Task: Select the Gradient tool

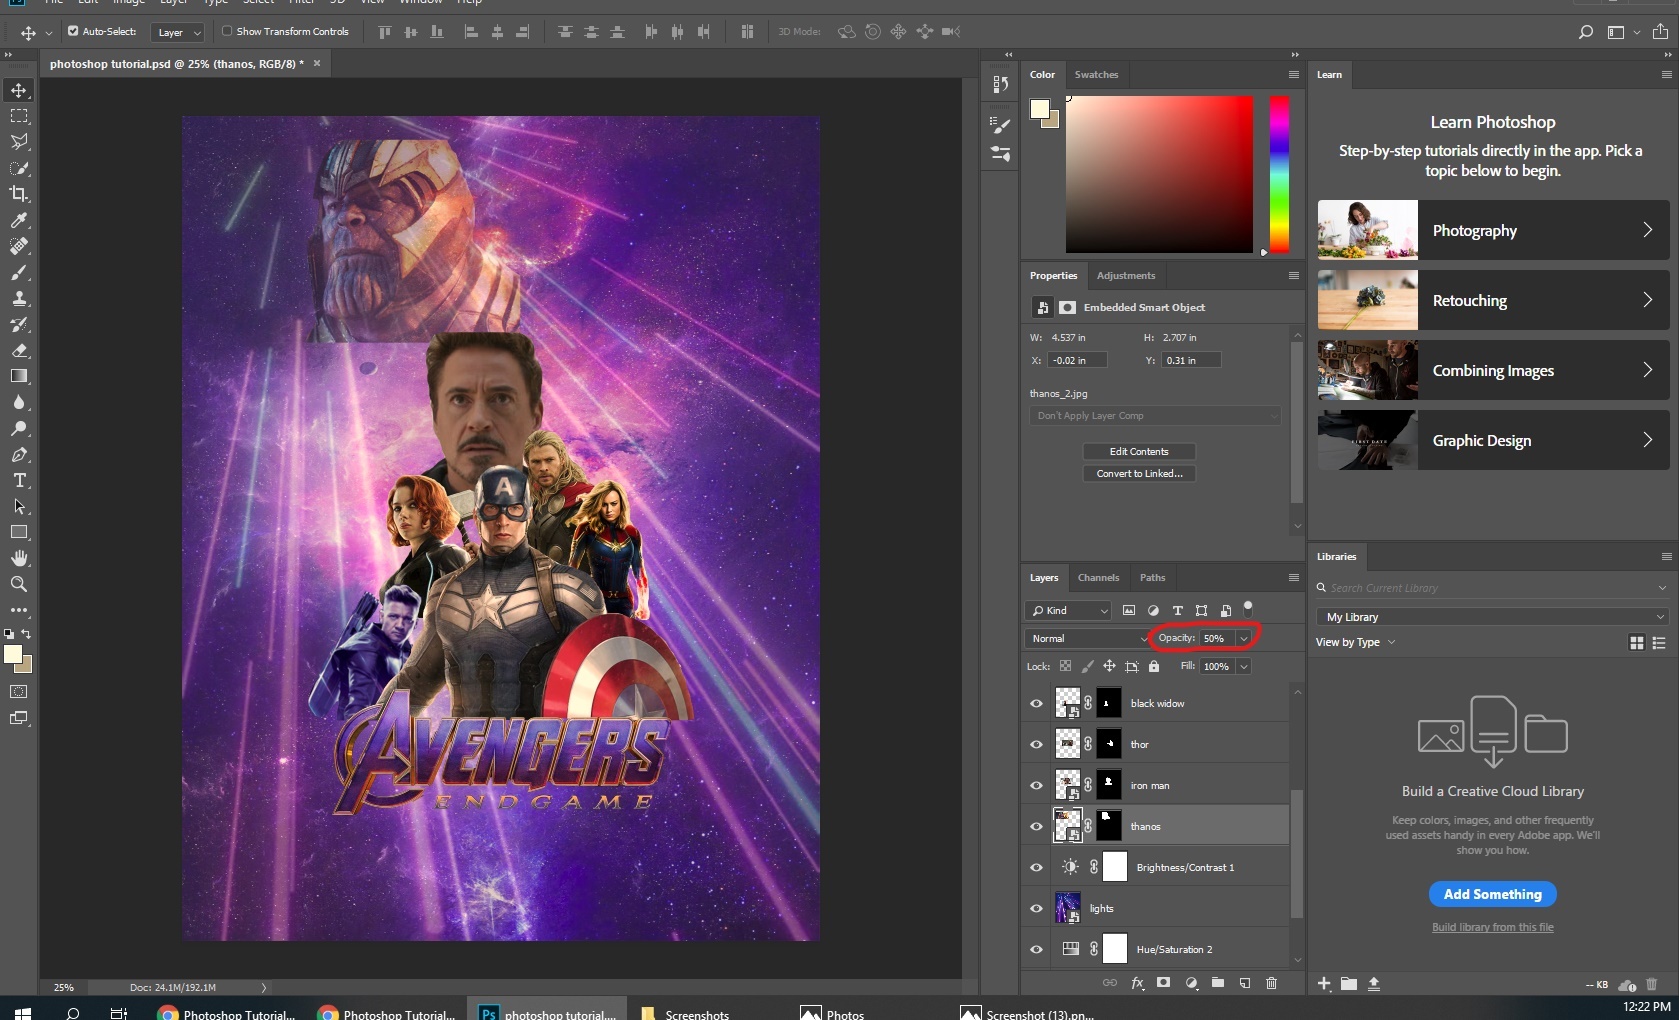Action: pos(19,376)
